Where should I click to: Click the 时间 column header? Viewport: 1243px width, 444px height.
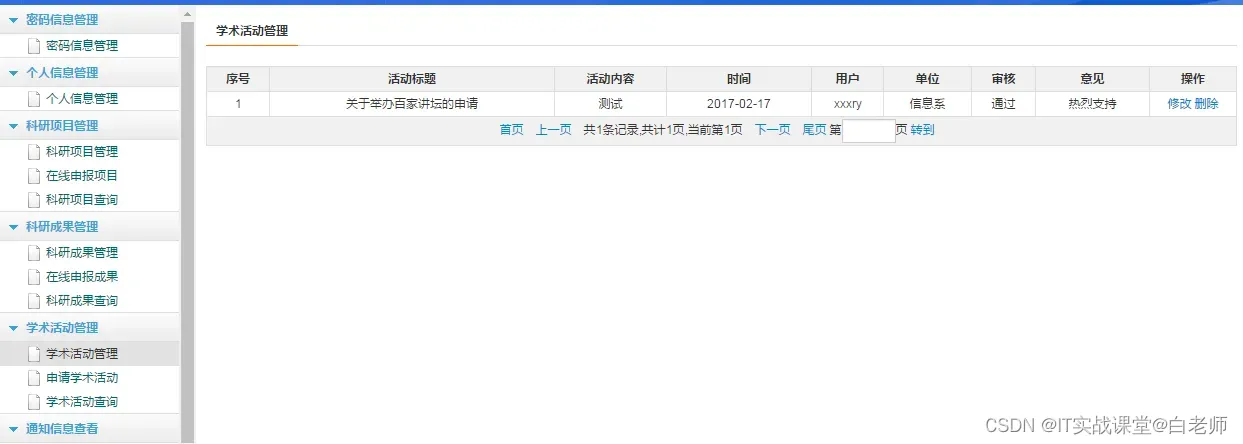pyautogui.click(x=739, y=79)
